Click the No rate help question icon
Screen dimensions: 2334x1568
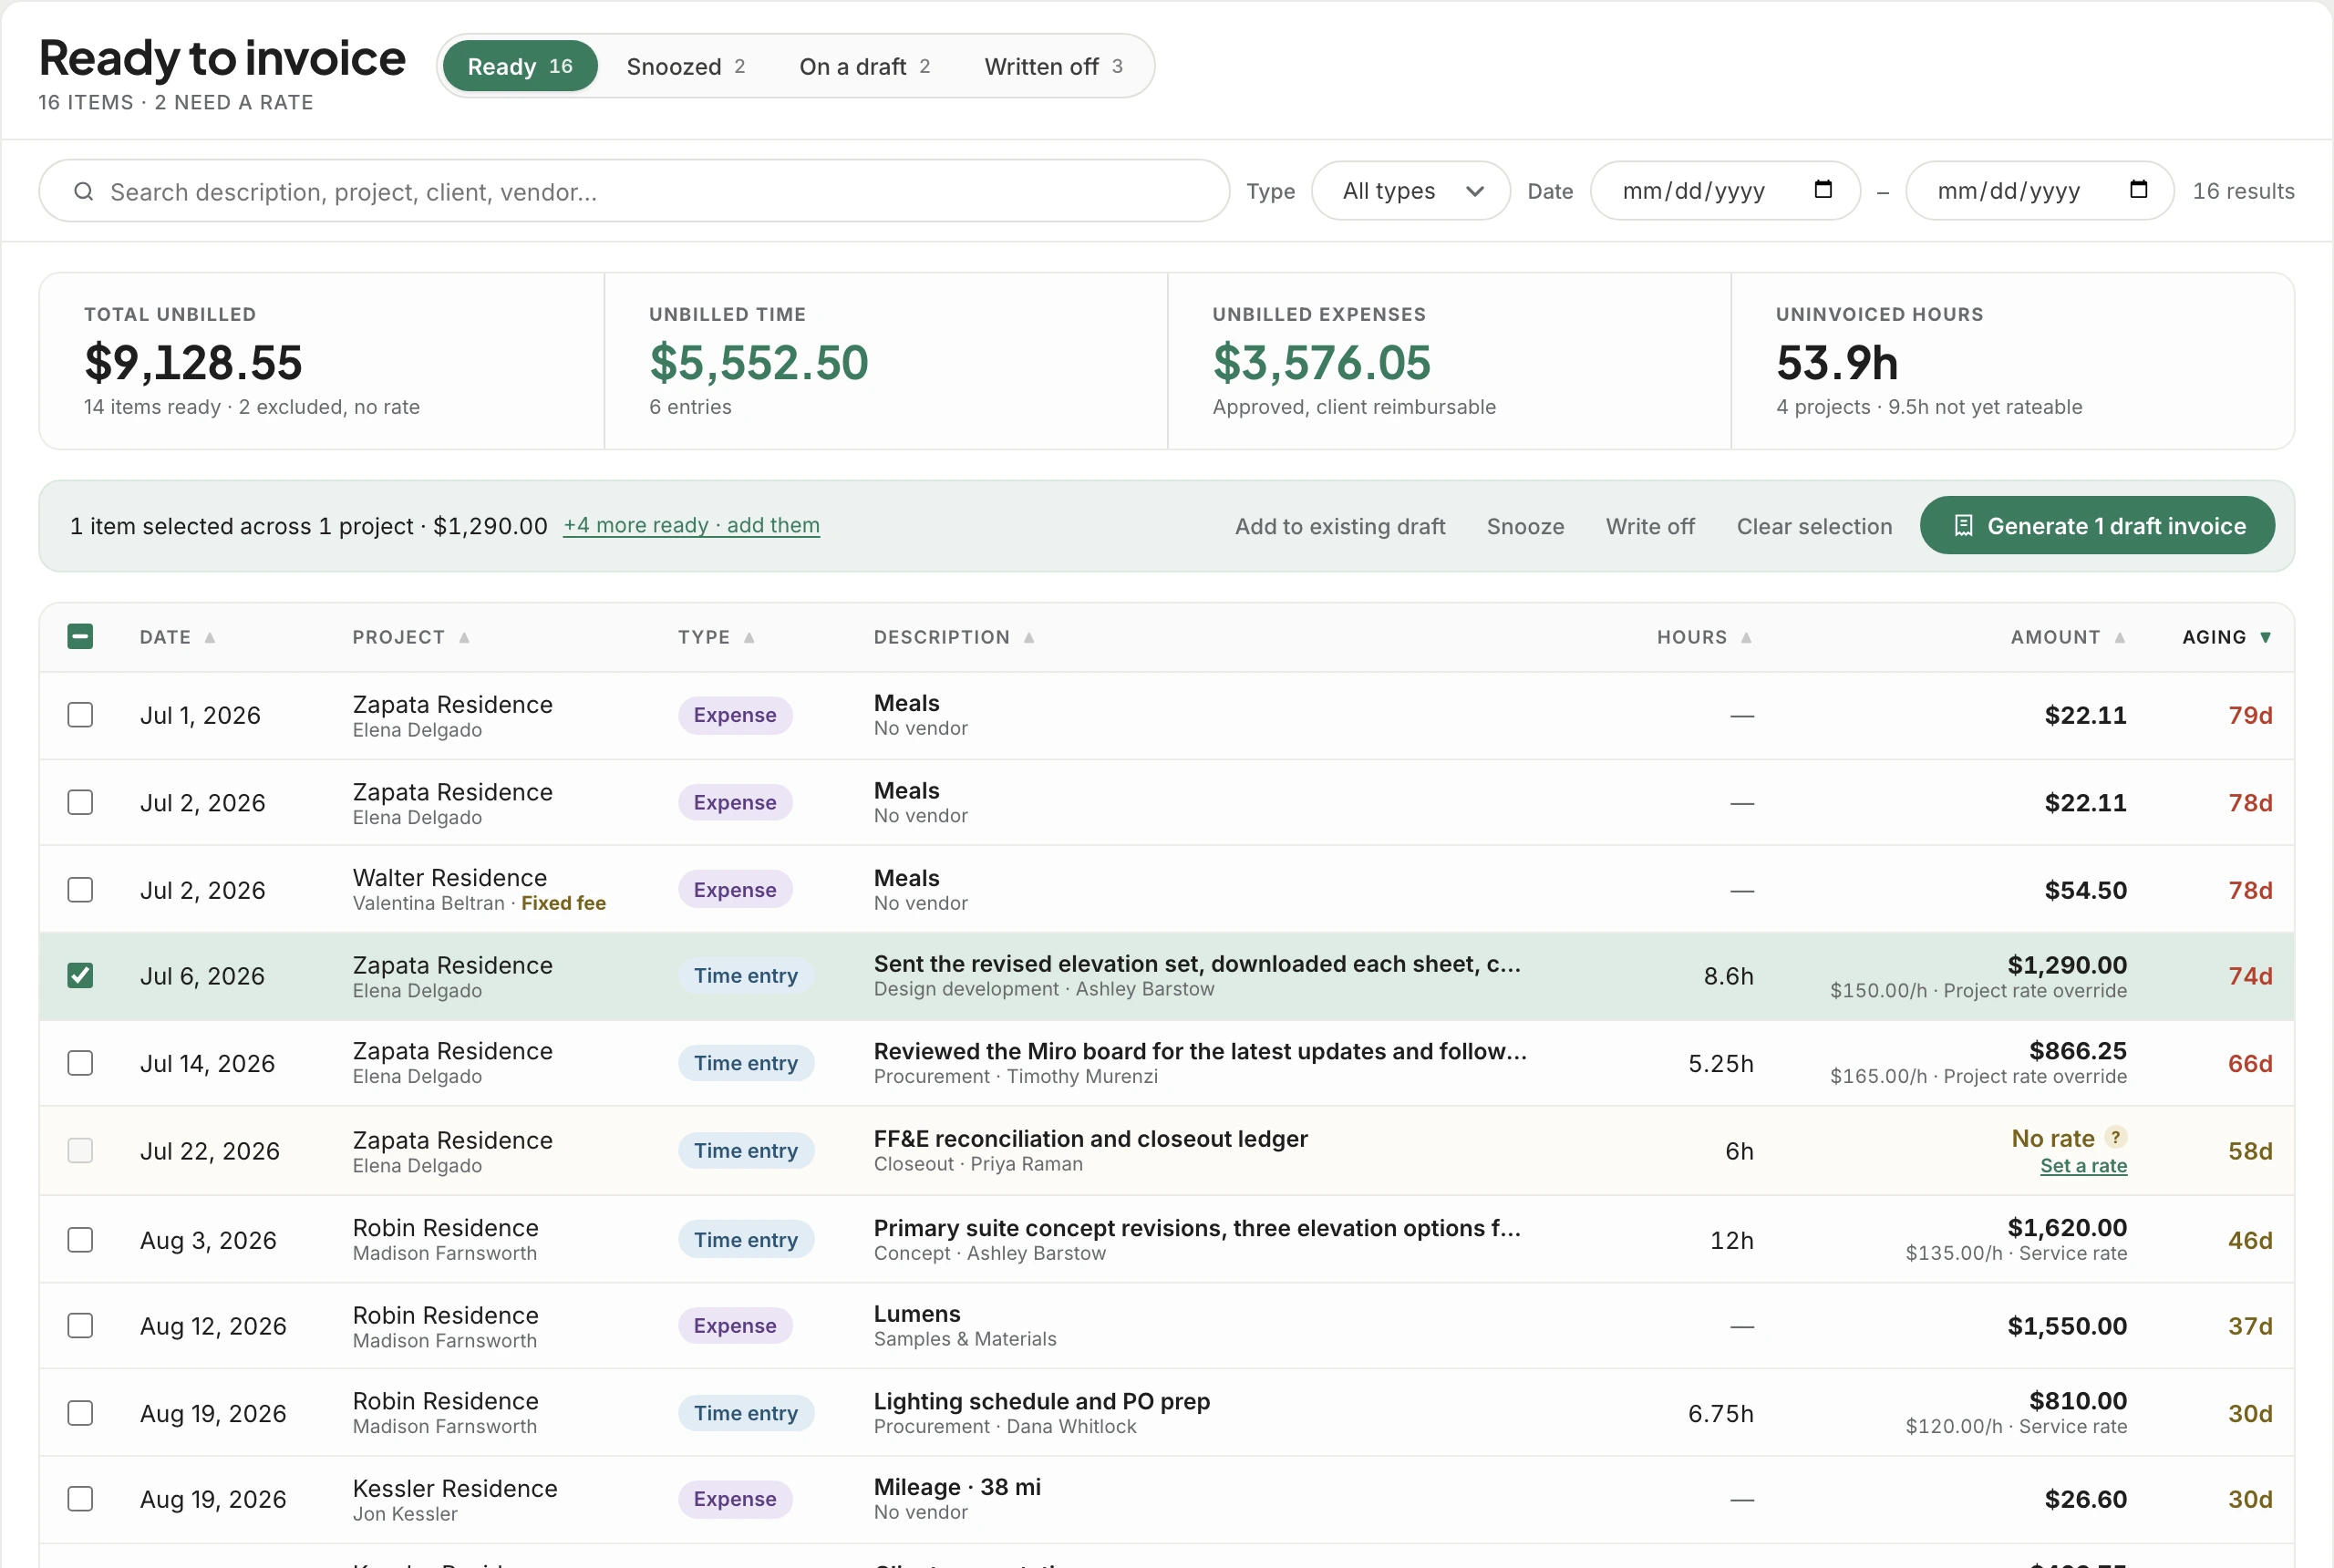pyautogui.click(x=2115, y=1137)
